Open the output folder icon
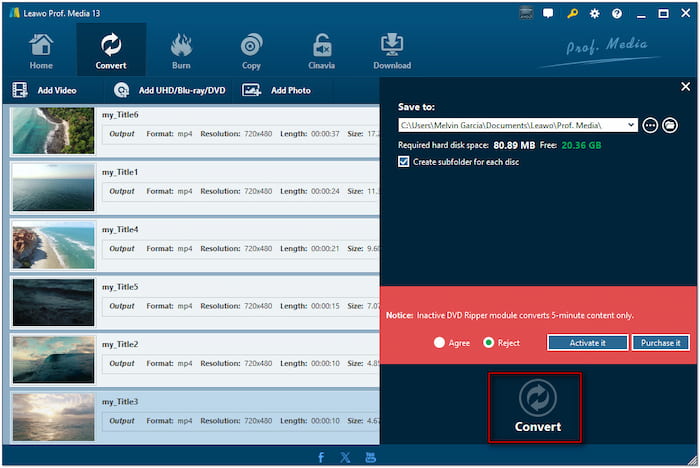The width and height of the screenshot is (700, 468). point(670,125)
